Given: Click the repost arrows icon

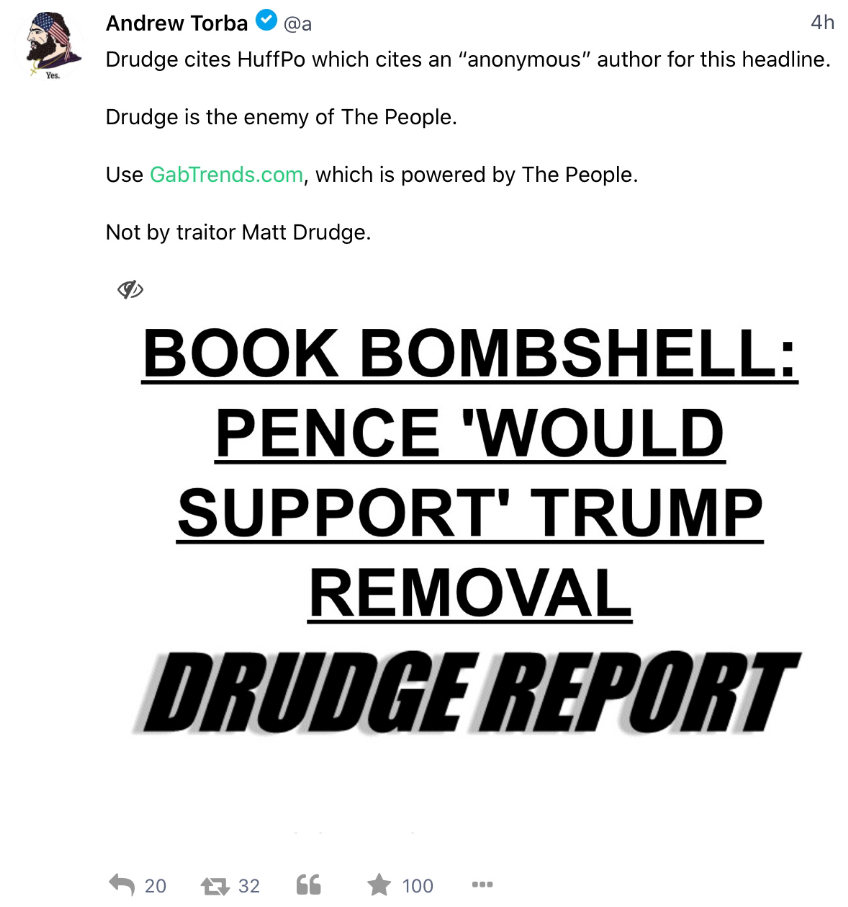Looking at the screenshot, I should click(215, 886).
